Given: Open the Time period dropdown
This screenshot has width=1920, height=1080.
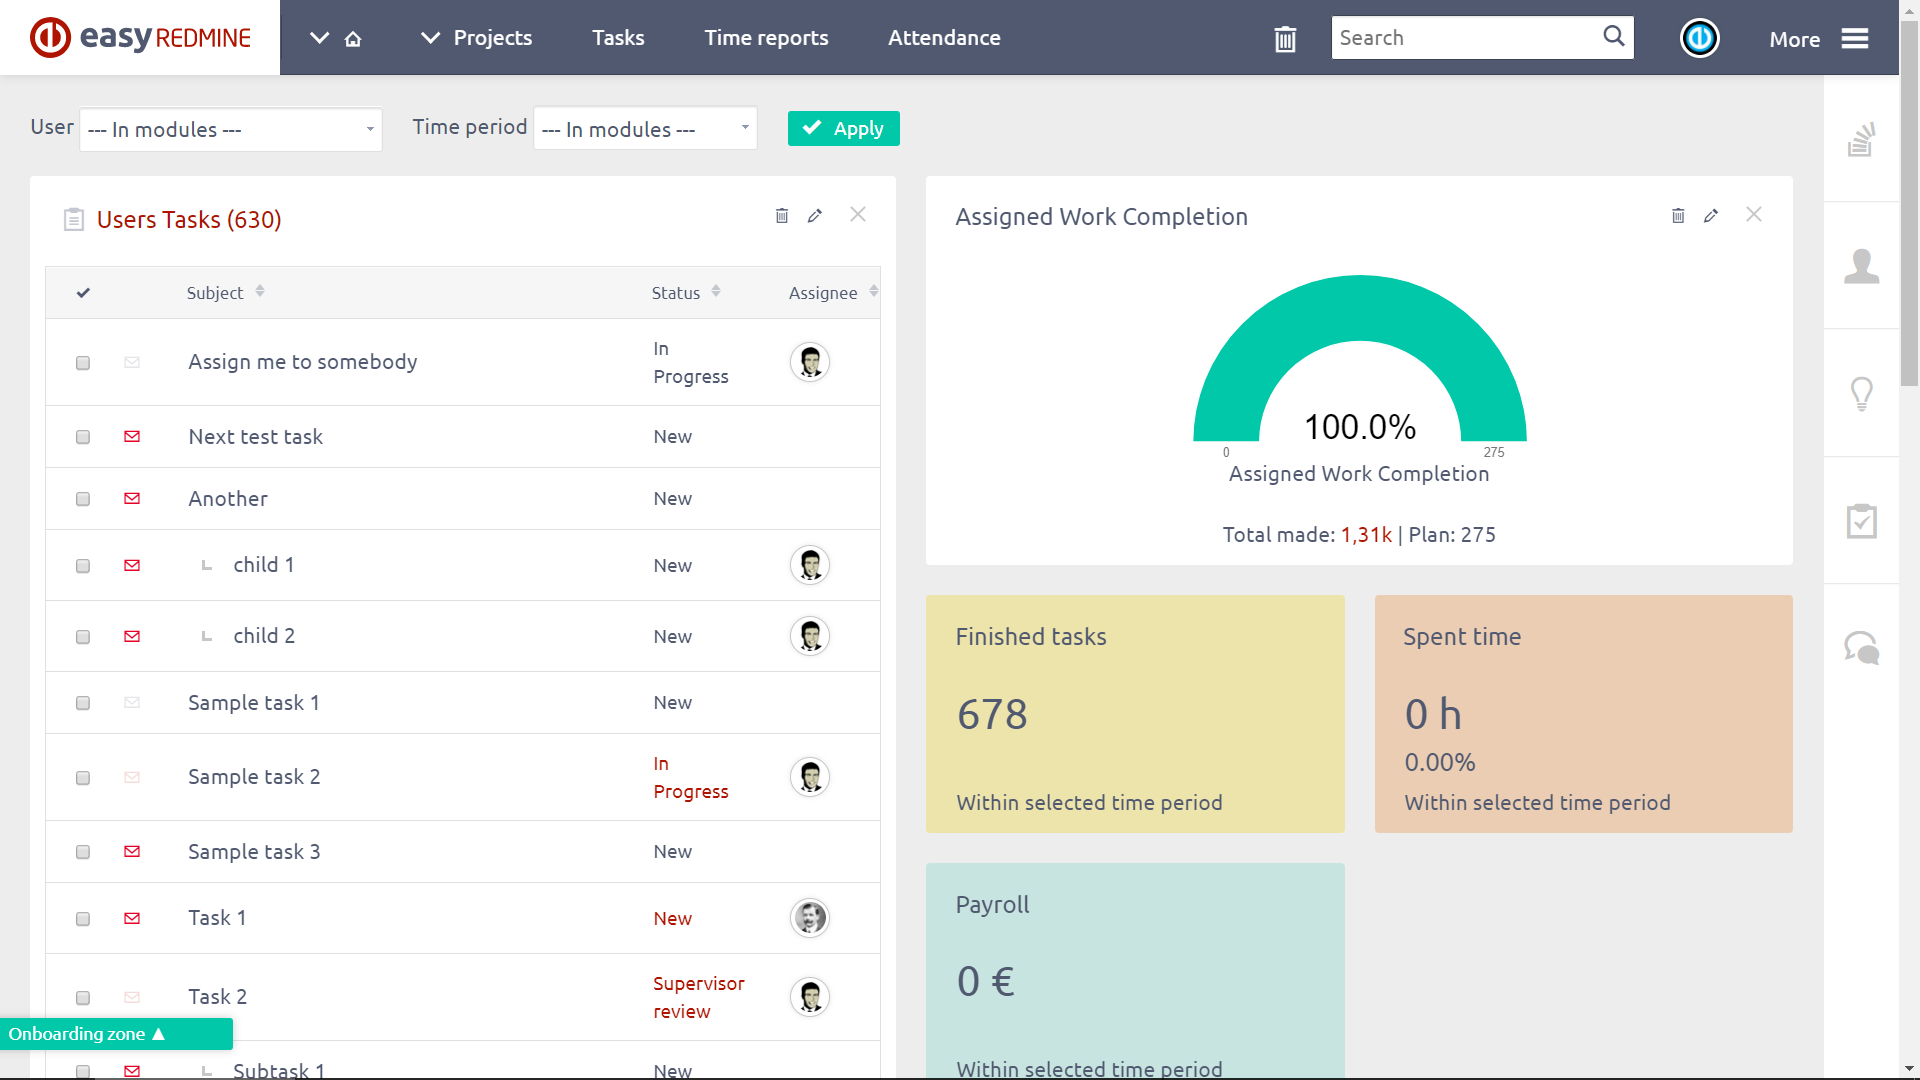Looking at the screenshot, I should click(645, 129).
